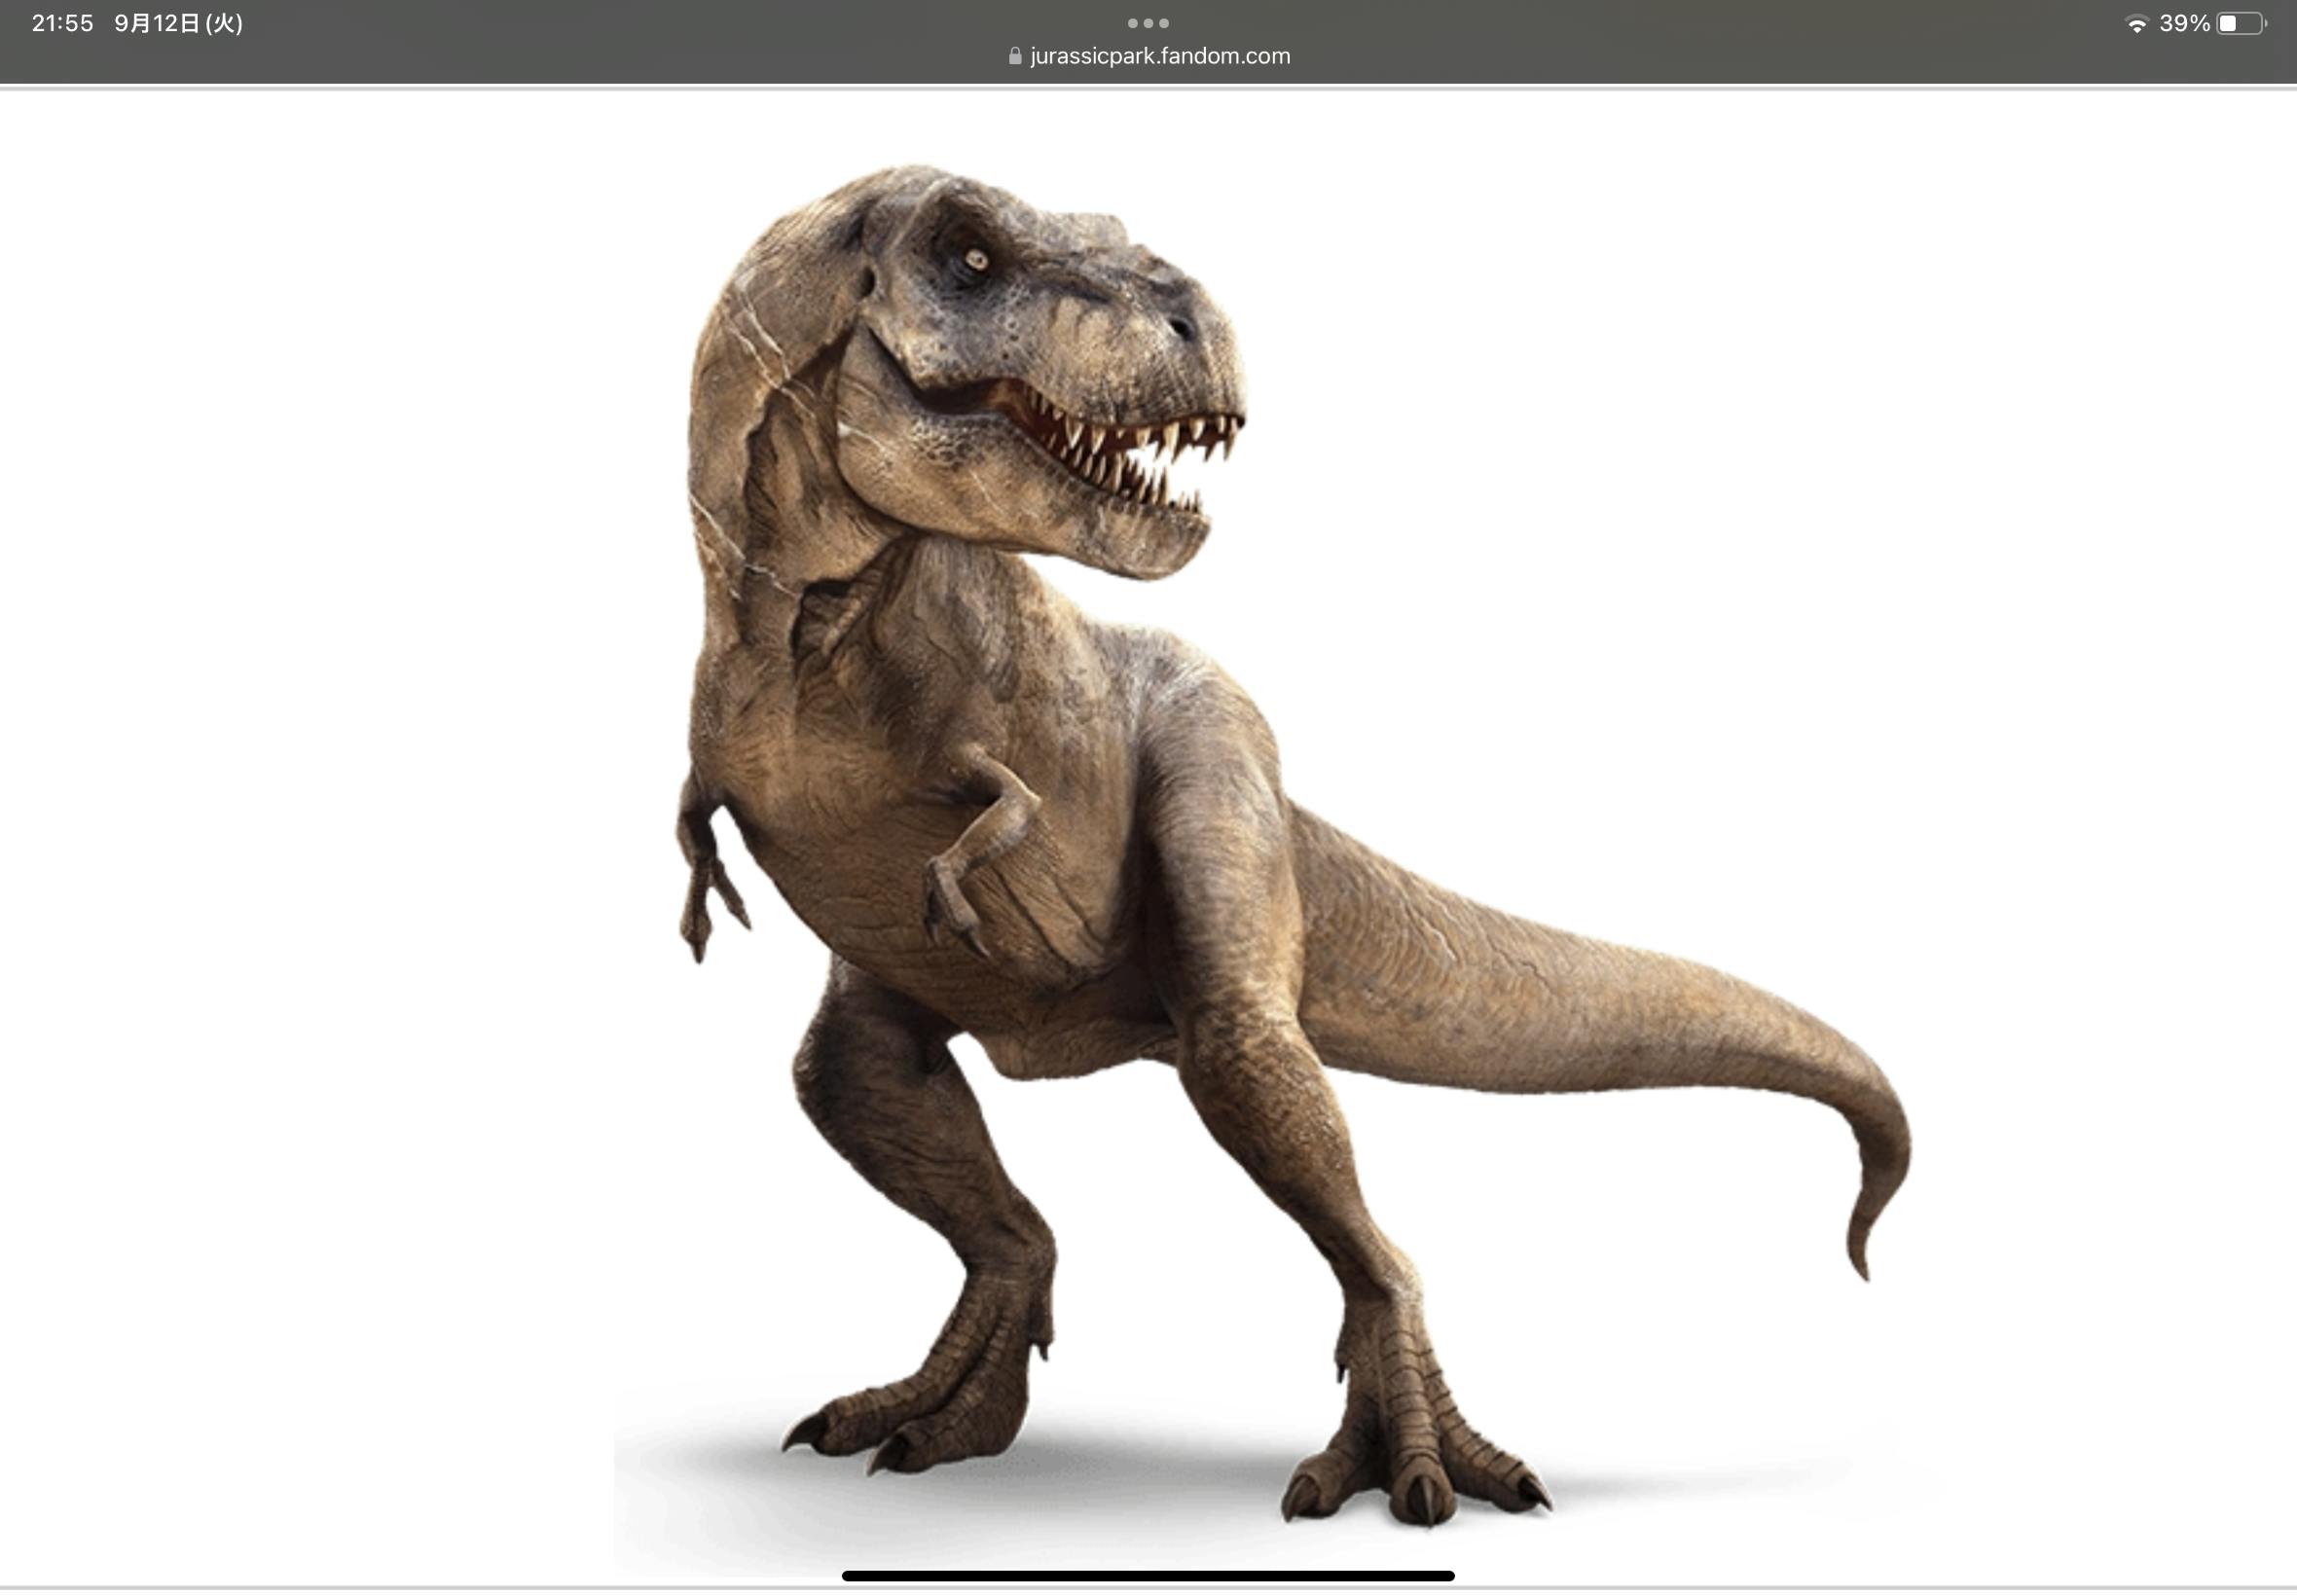
Task: Click the home indicator bar at bottom
Action: point(1147,1576)
